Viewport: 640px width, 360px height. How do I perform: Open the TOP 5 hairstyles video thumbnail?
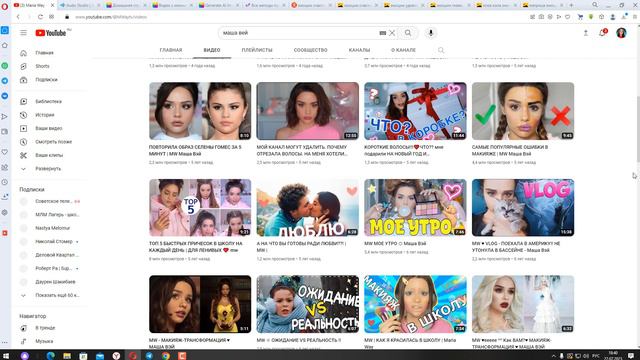click(x=200, y=207)
